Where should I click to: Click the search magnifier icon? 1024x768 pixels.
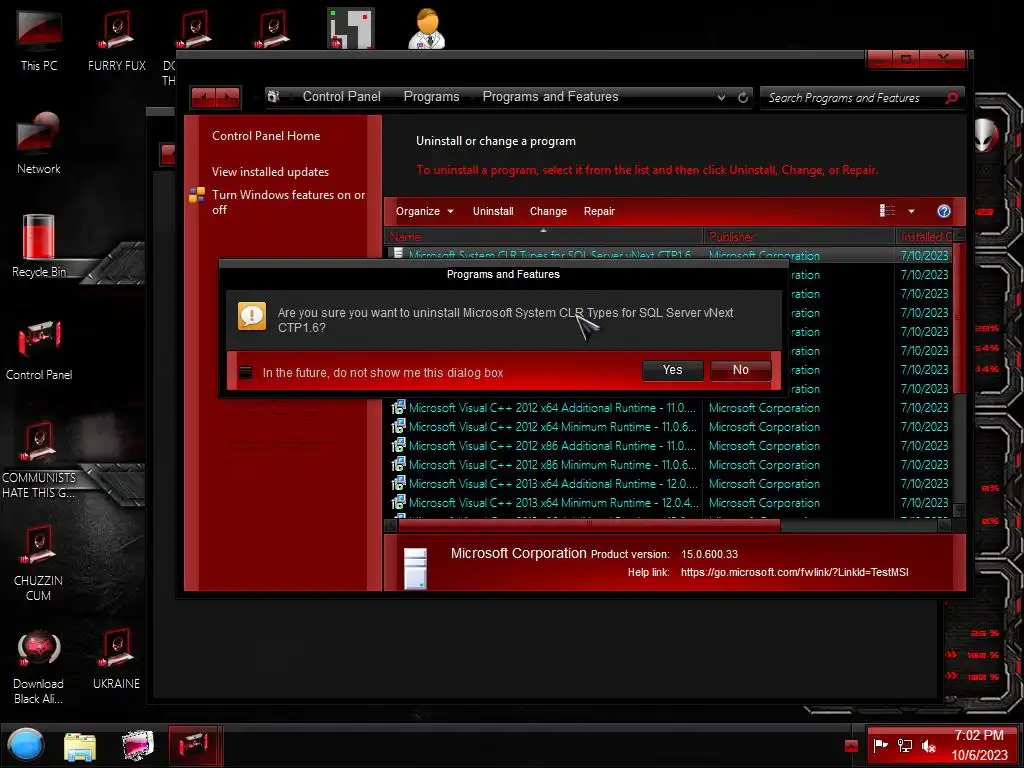952,97
